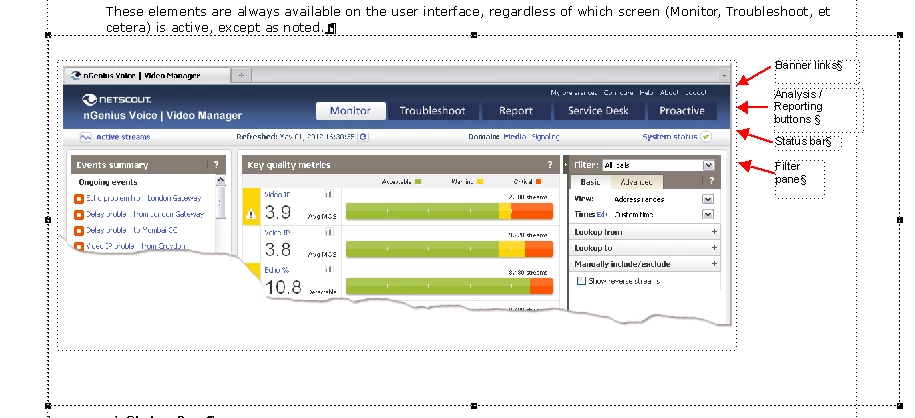
Task: Click the chart icon next to Video IP
Action: pos(329,195)
